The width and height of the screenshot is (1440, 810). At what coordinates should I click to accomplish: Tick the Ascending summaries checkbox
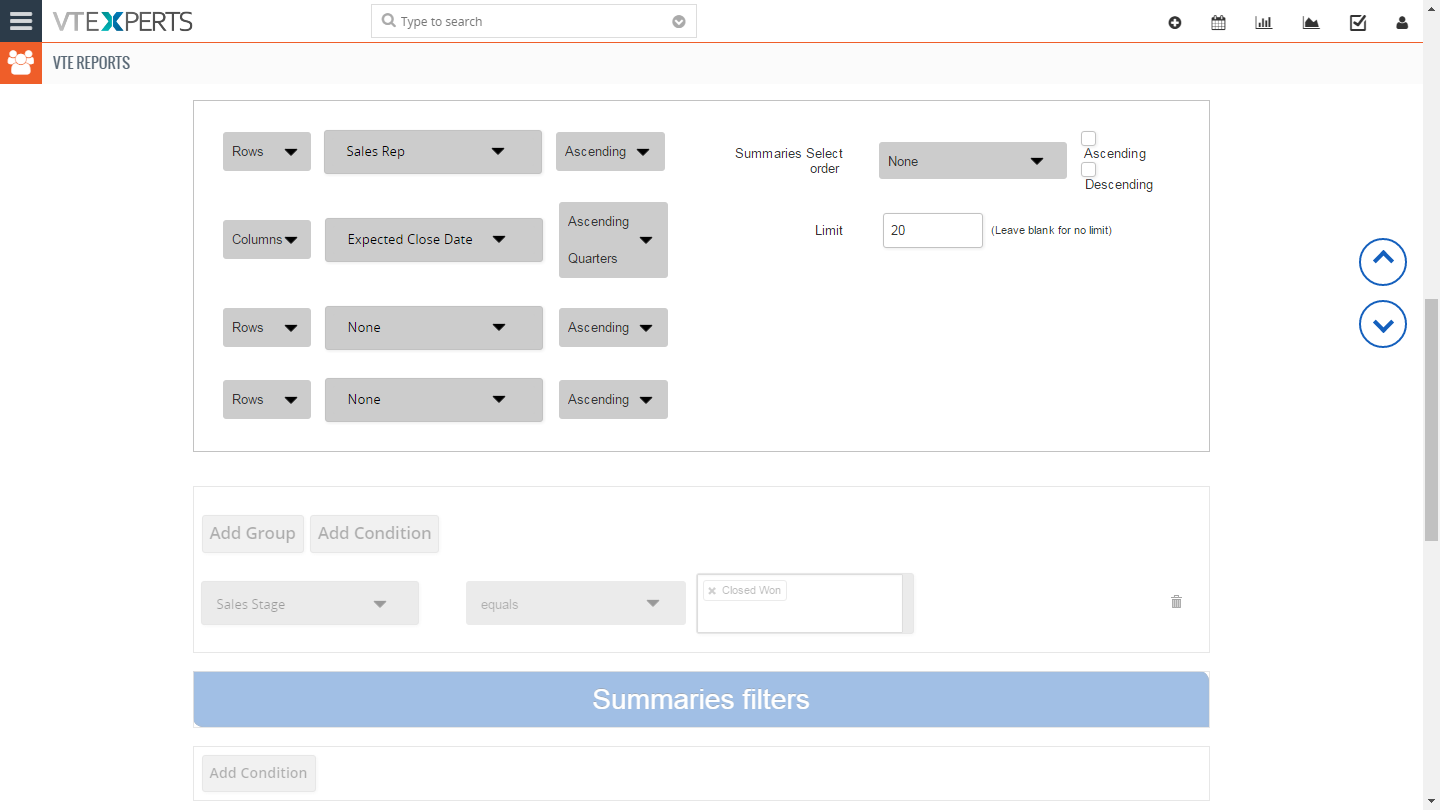1089,138
